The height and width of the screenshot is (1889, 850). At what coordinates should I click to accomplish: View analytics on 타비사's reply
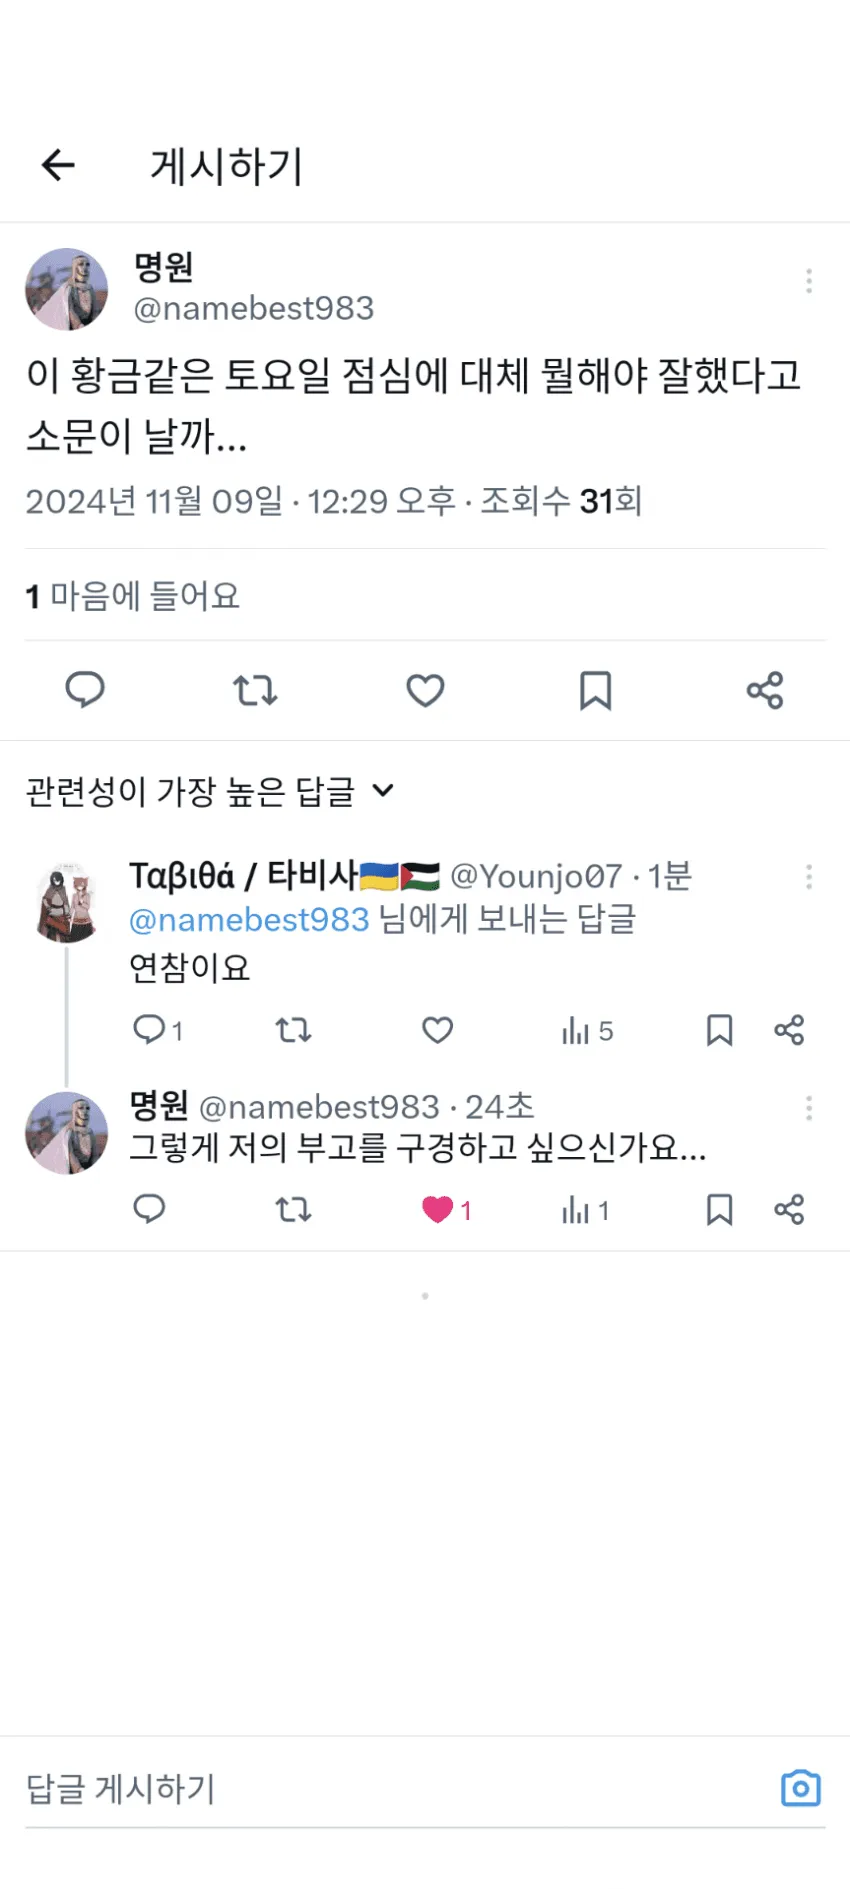(587, 1030)
